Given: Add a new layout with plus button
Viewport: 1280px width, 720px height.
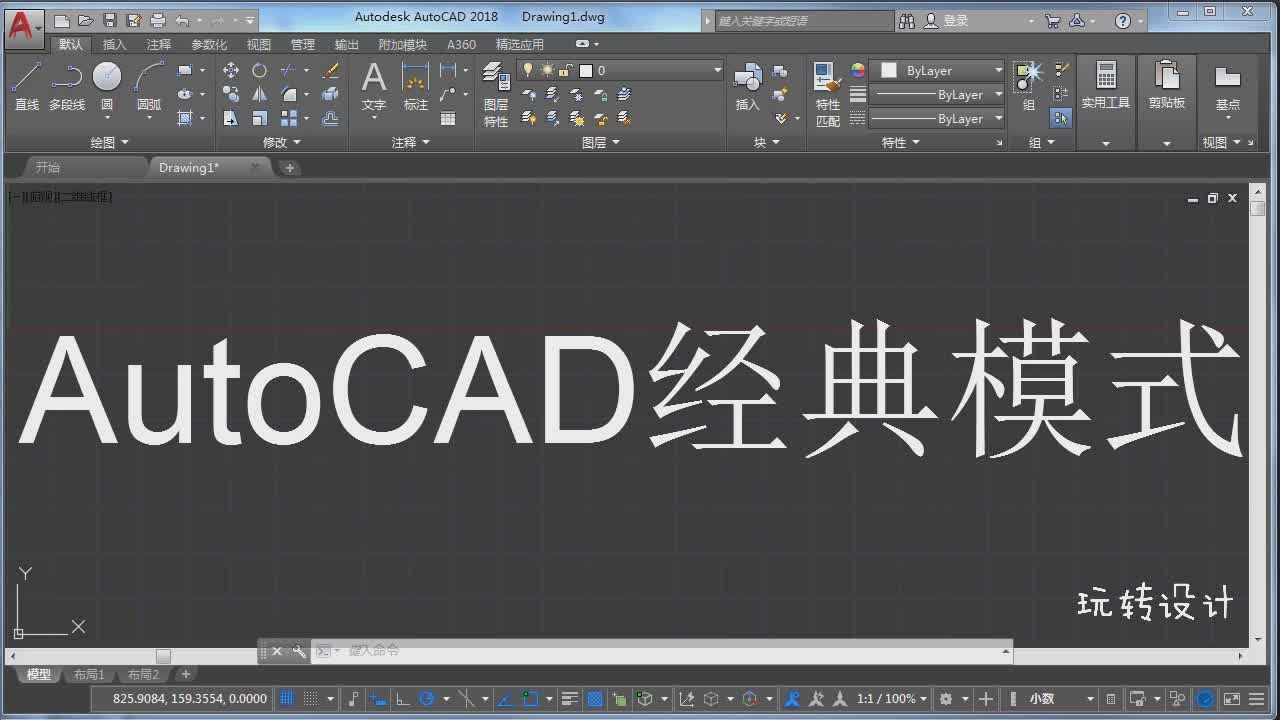Looking at the screenshot, I should tap(185, 674).
